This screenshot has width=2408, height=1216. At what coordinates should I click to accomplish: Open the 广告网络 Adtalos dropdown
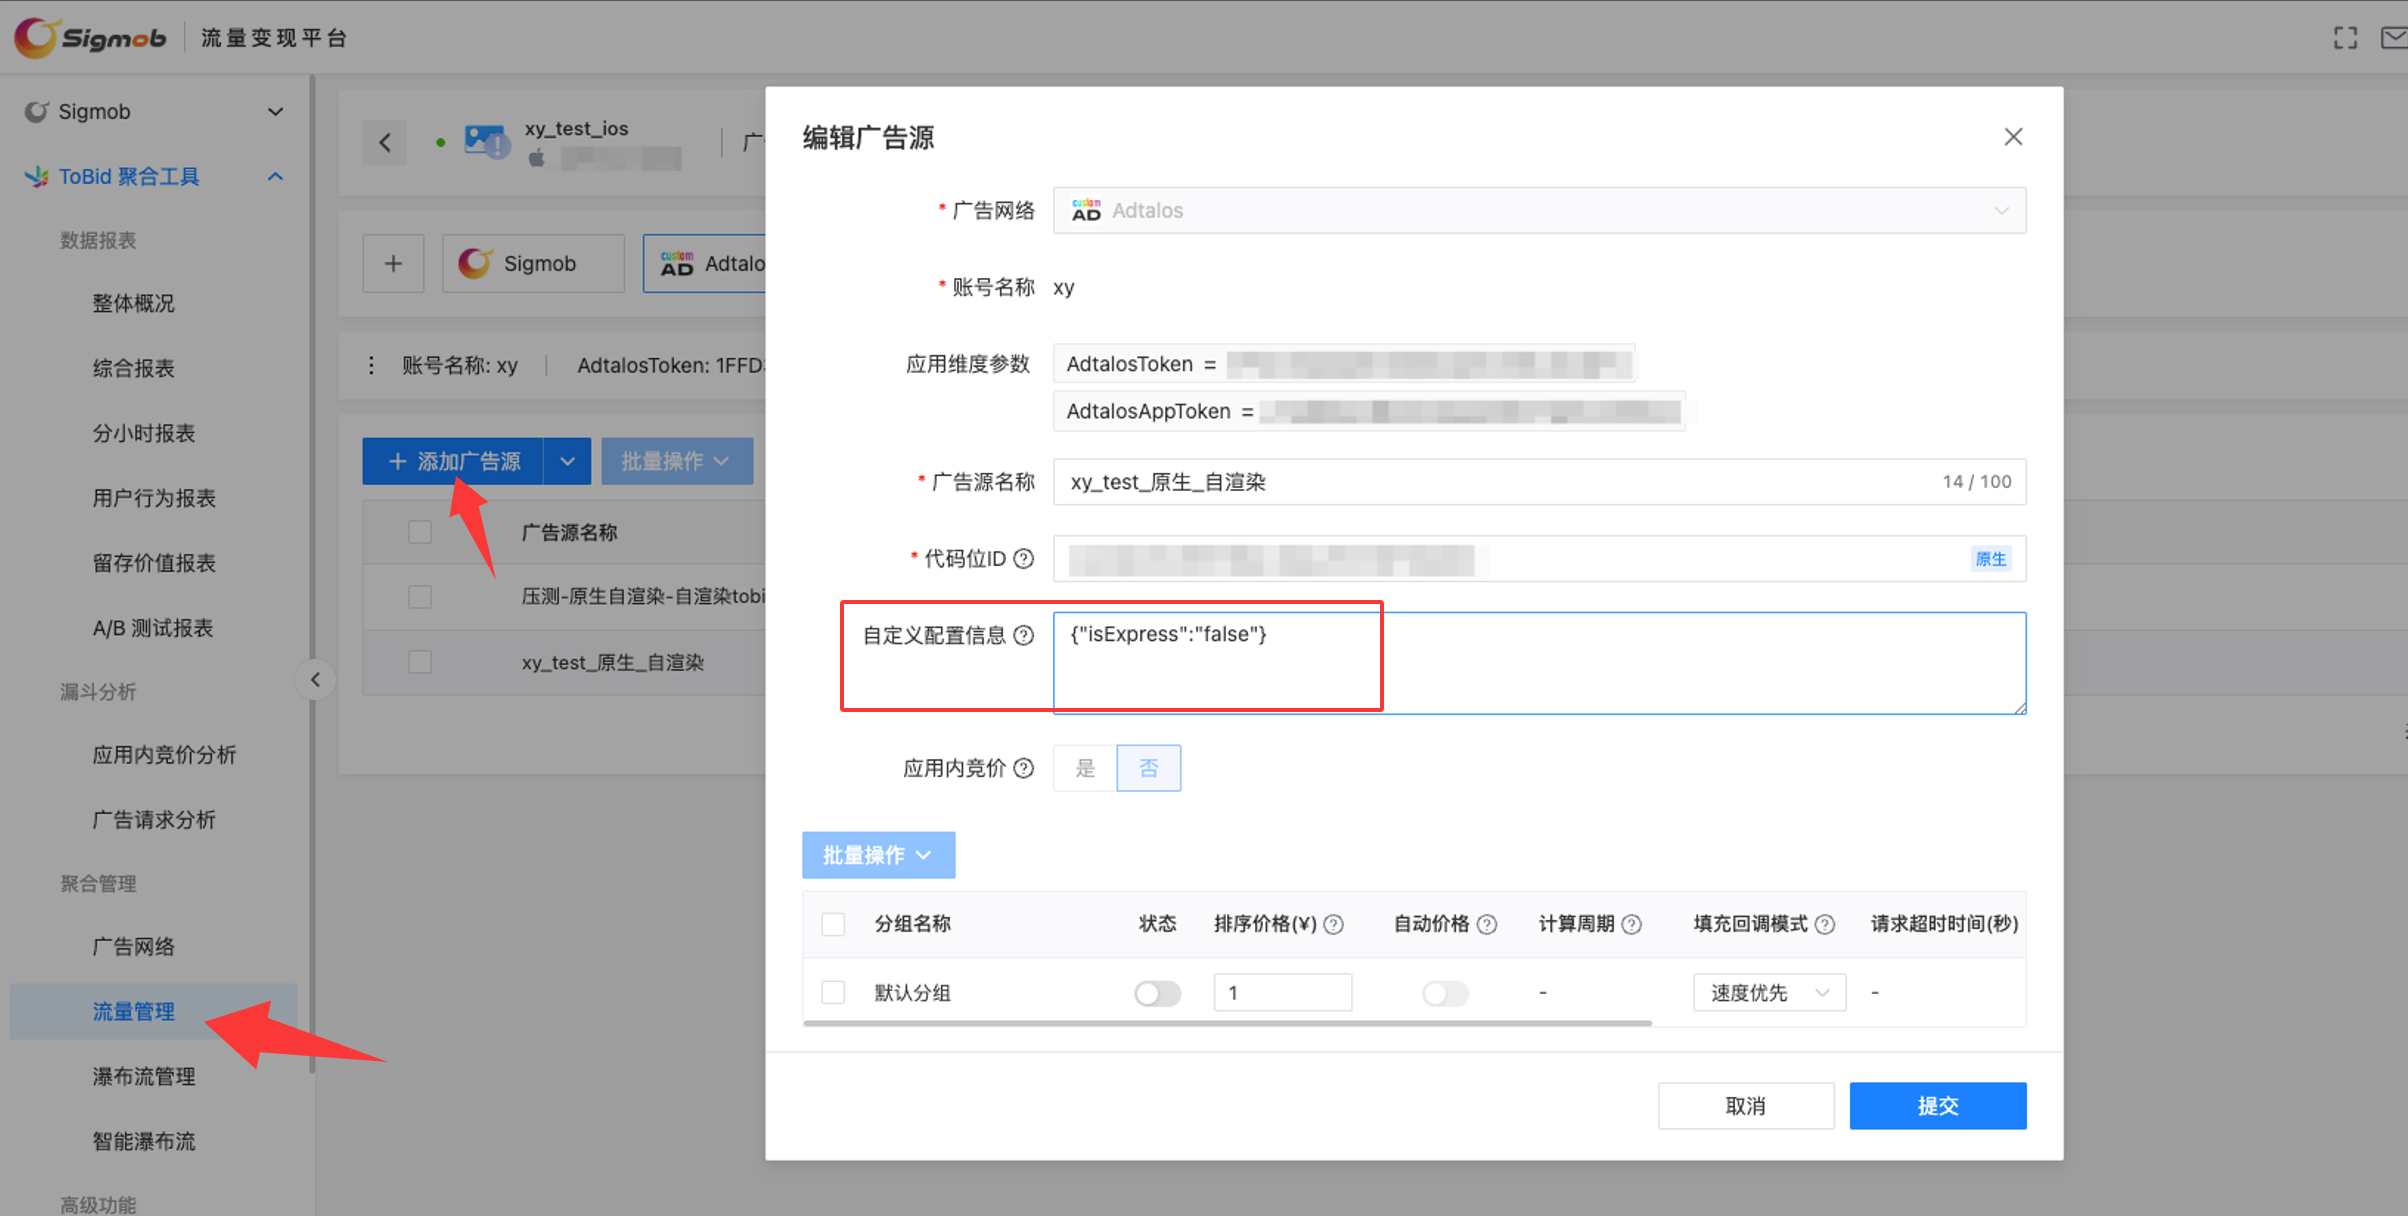click(1539, 210)
